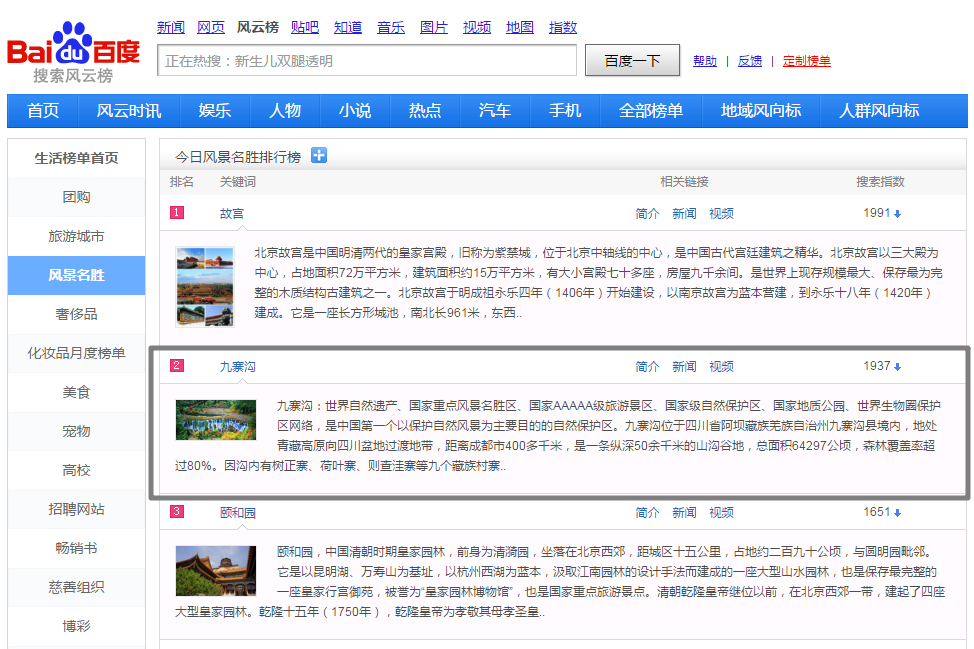Select 旅游城市 in the sidebar
This screenshot has width=974, height=649.
76,236
